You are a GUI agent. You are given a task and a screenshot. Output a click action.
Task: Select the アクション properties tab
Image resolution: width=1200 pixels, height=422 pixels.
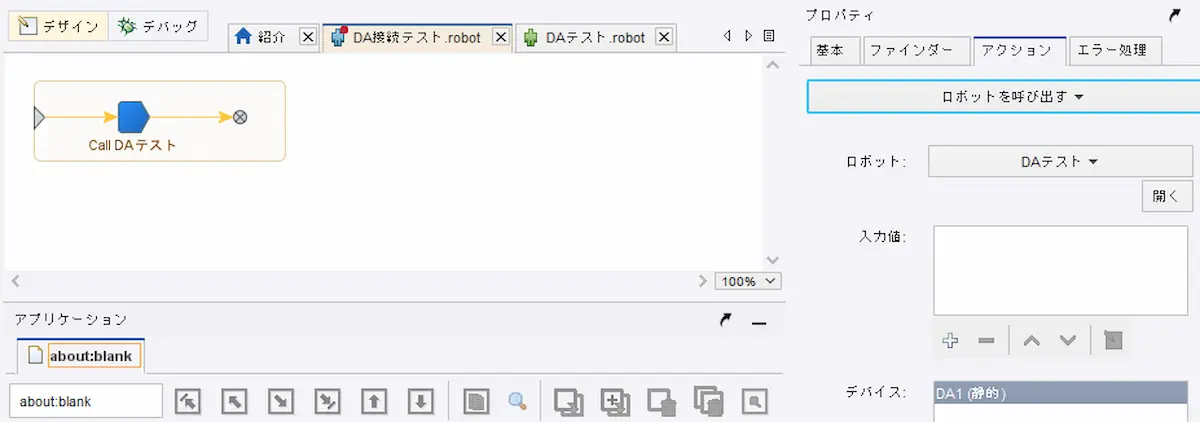pyautogui.click(x=1020, y=50)
